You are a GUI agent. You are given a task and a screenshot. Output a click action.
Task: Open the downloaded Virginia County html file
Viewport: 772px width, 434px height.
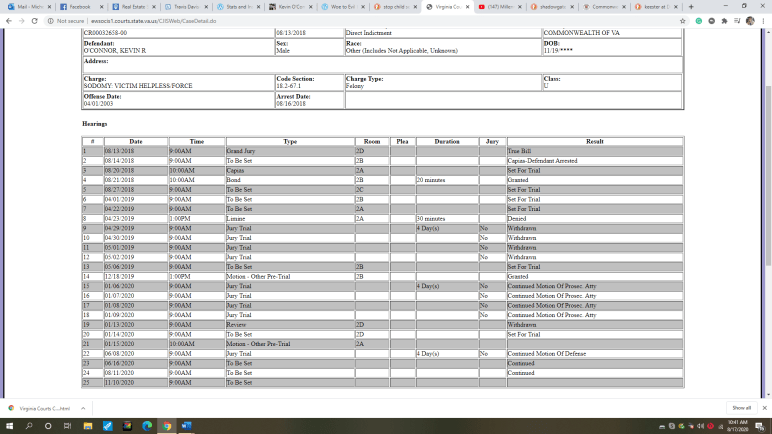click(35, 408)
